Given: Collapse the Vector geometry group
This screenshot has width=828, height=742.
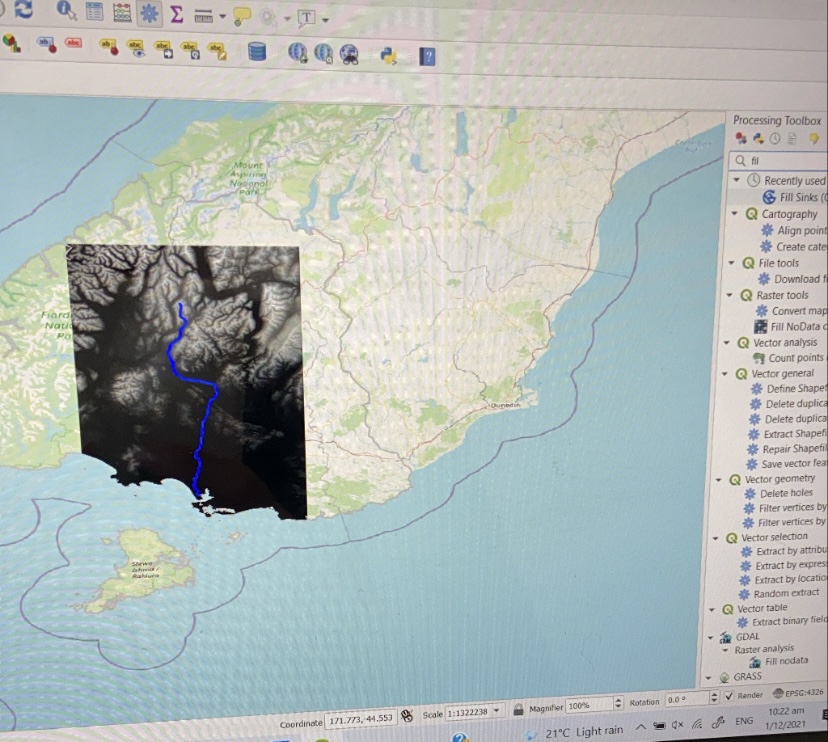Looking at the screenshot, I should point(719,479).
